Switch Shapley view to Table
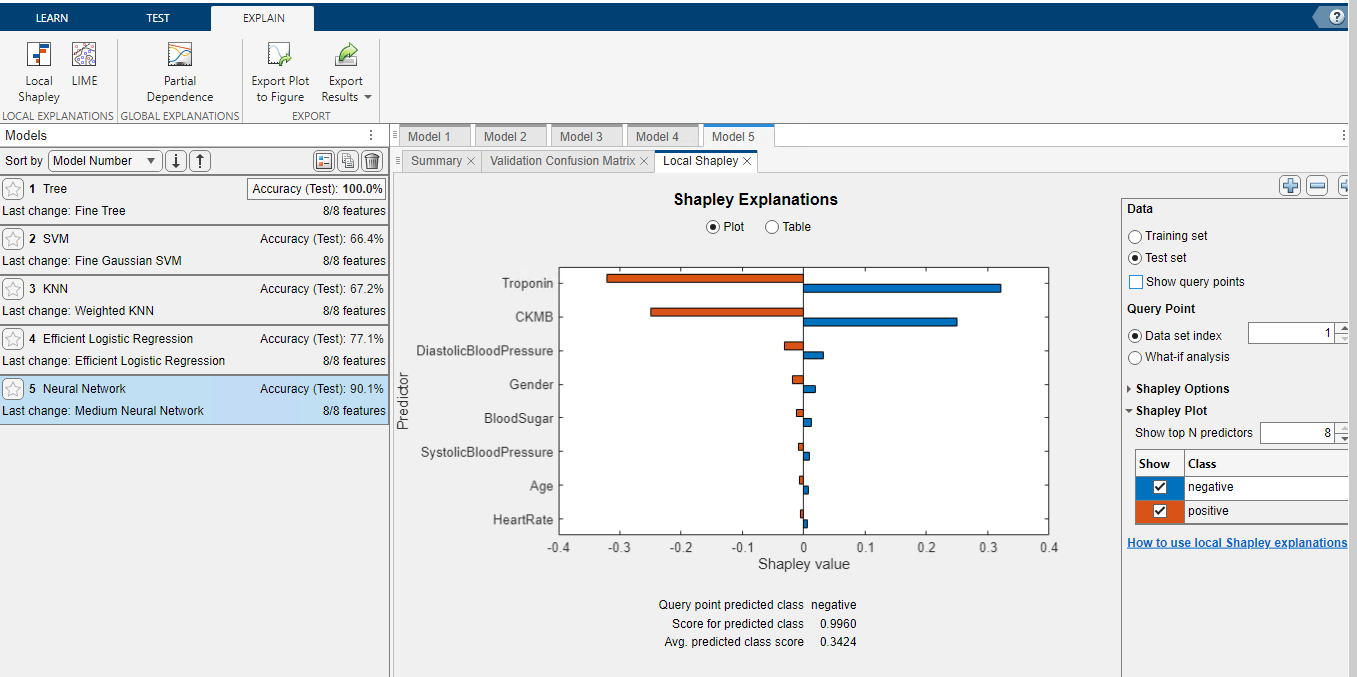This screenshot has height=677, width=1357. click(772, 227)
